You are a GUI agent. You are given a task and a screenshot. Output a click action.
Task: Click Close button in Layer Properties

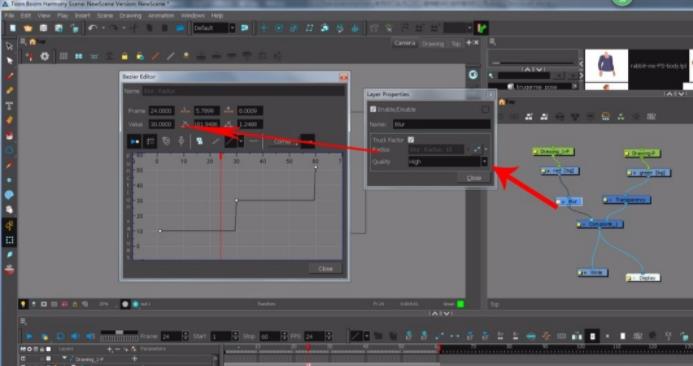[474, 178]
